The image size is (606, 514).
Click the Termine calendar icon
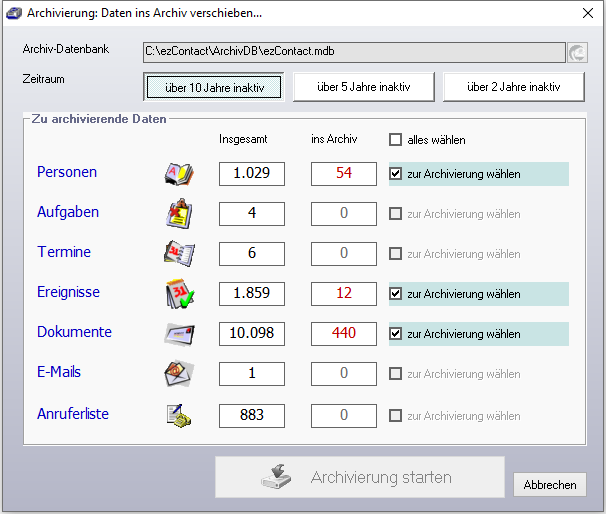coord(178,254)
